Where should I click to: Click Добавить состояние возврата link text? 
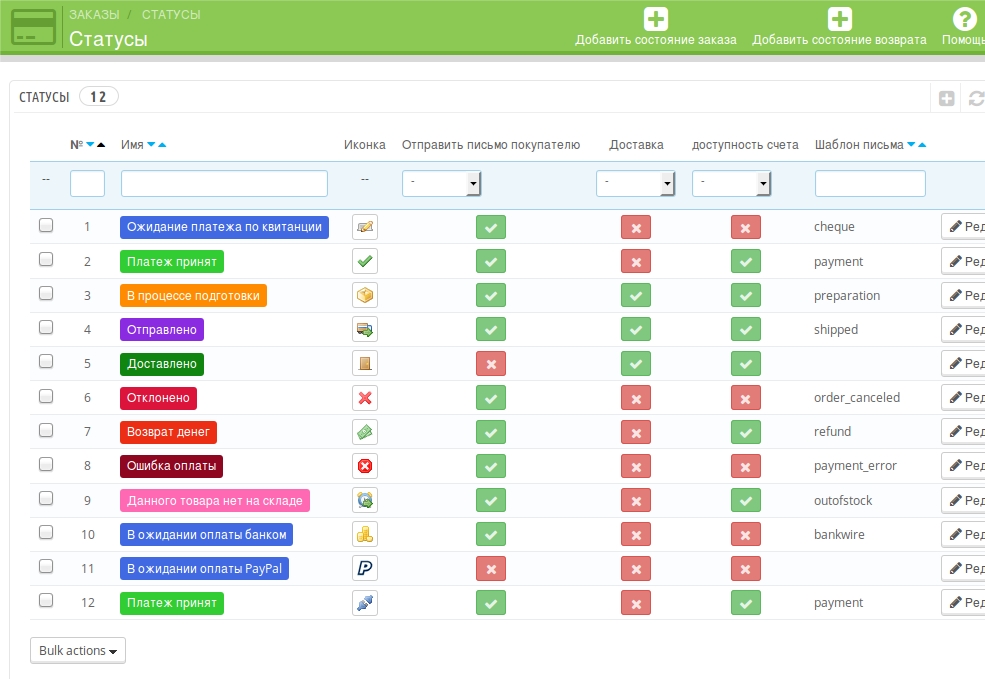pos(839,40)
